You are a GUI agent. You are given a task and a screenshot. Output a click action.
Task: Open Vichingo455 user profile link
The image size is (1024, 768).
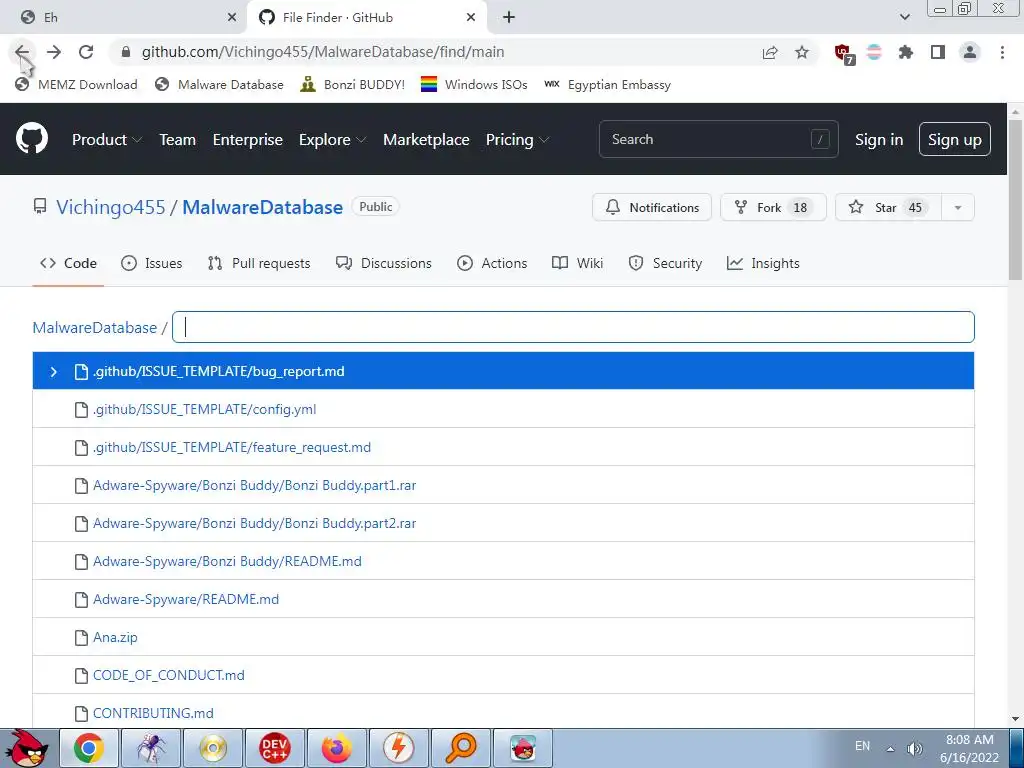pyautogui.click(x=110, y=207)
